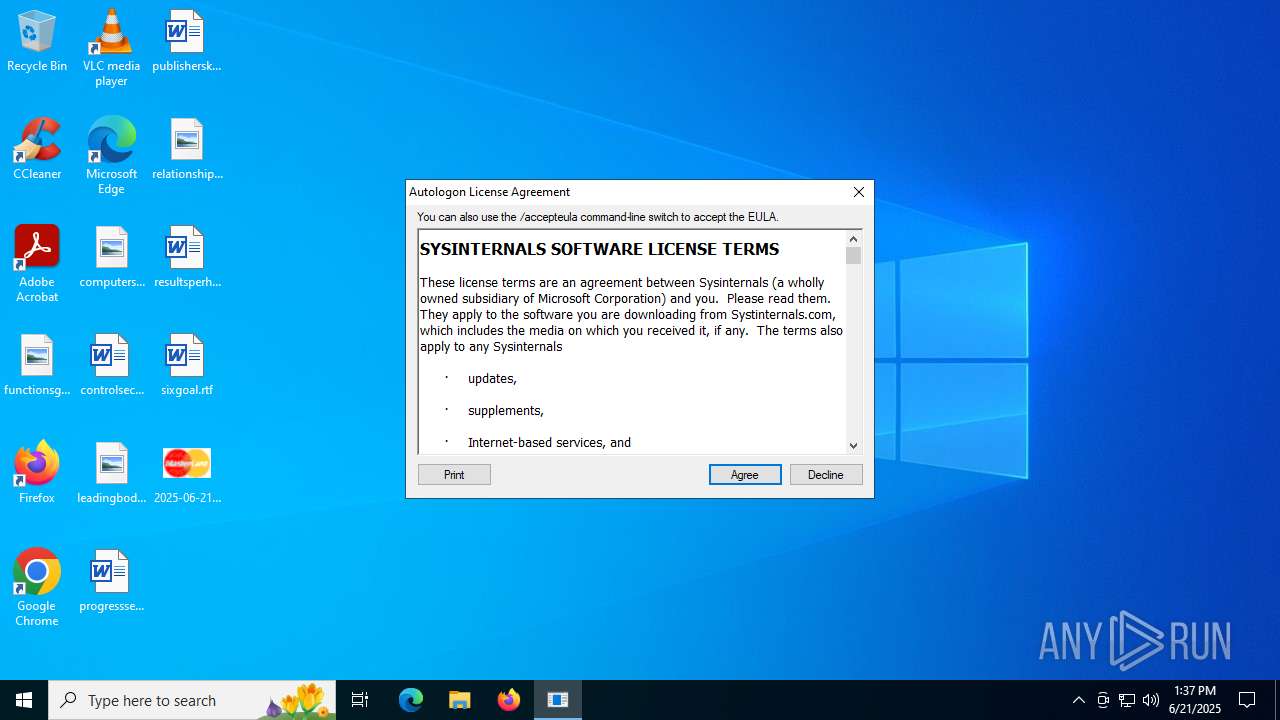Click the license text scroll-up arrow
Image resolution: width=1280 pixels, height=720 pixels.
pos(853,238)
